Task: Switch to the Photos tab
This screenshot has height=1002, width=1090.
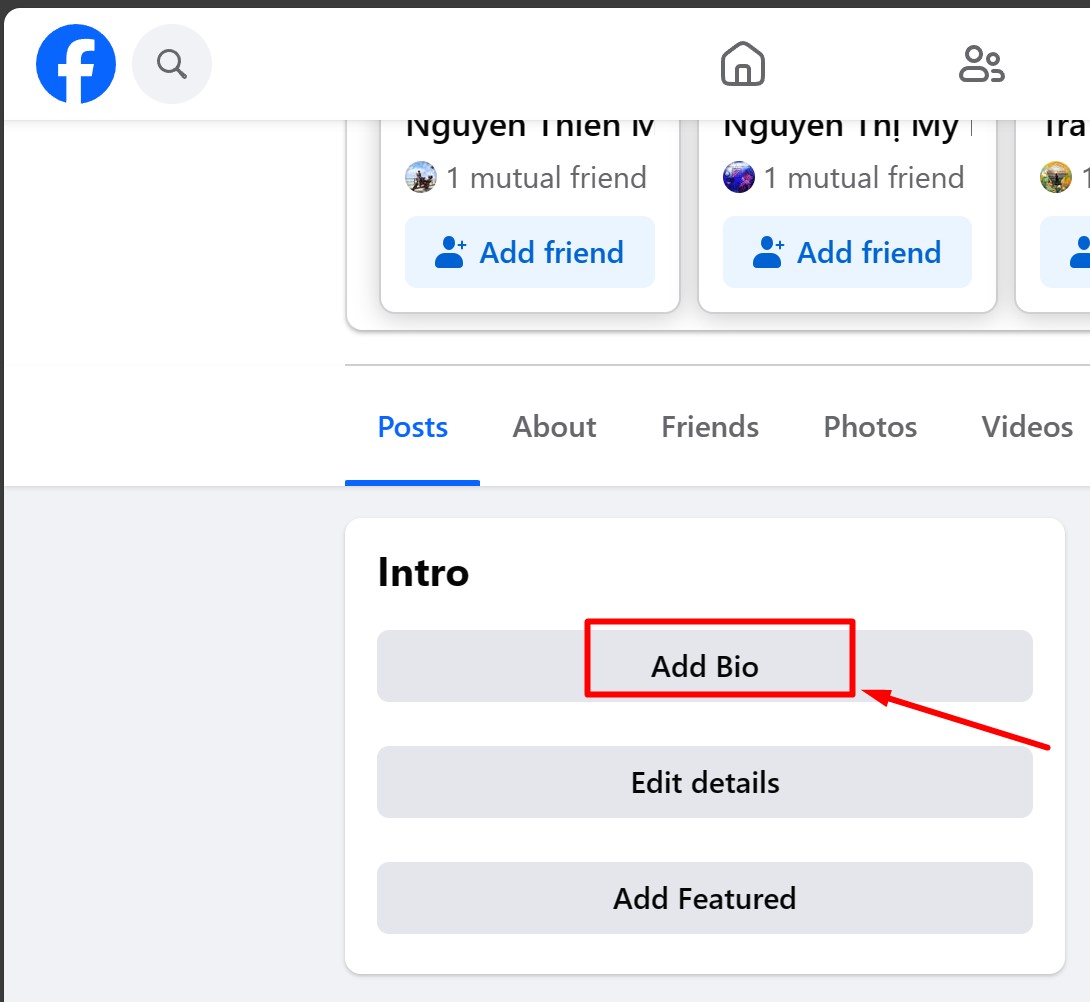Action: tap(870, 427)
